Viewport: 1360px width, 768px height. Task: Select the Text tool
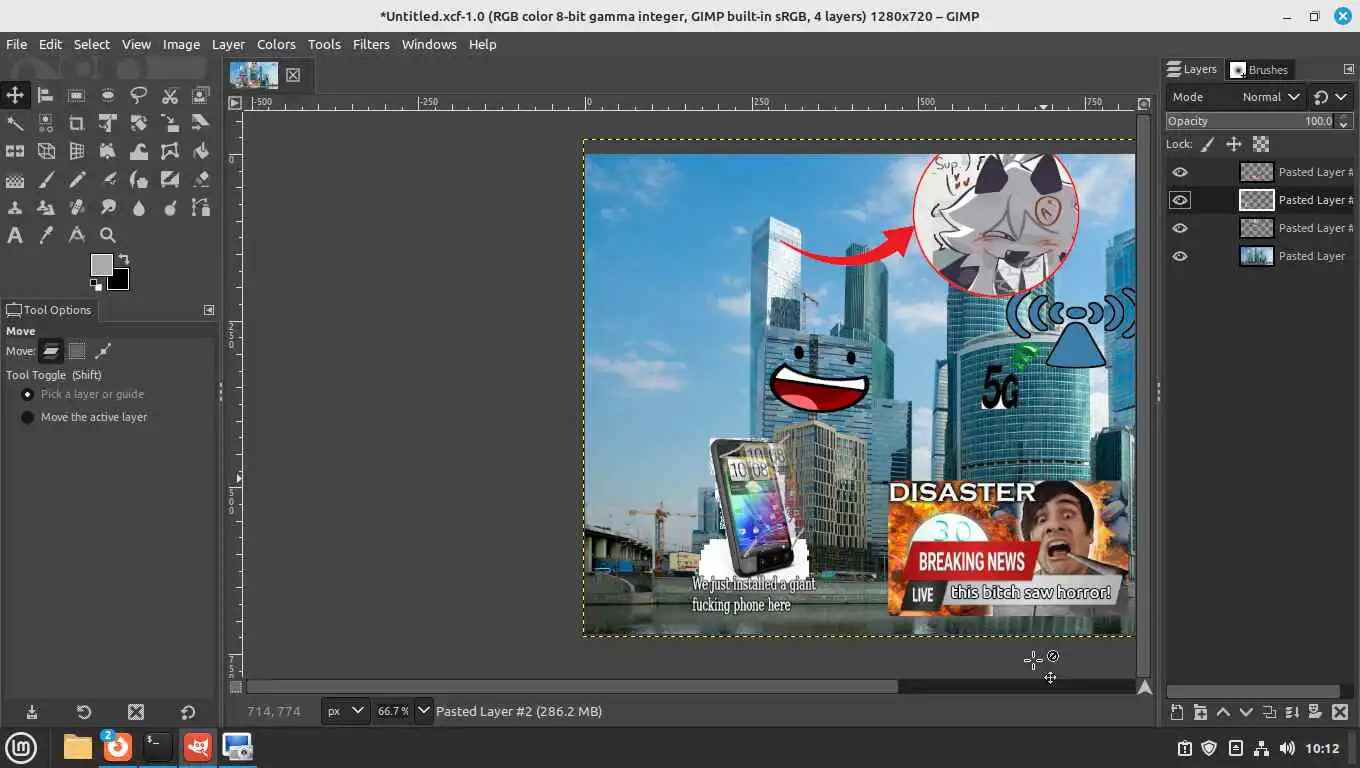click(x=14, y=236)
